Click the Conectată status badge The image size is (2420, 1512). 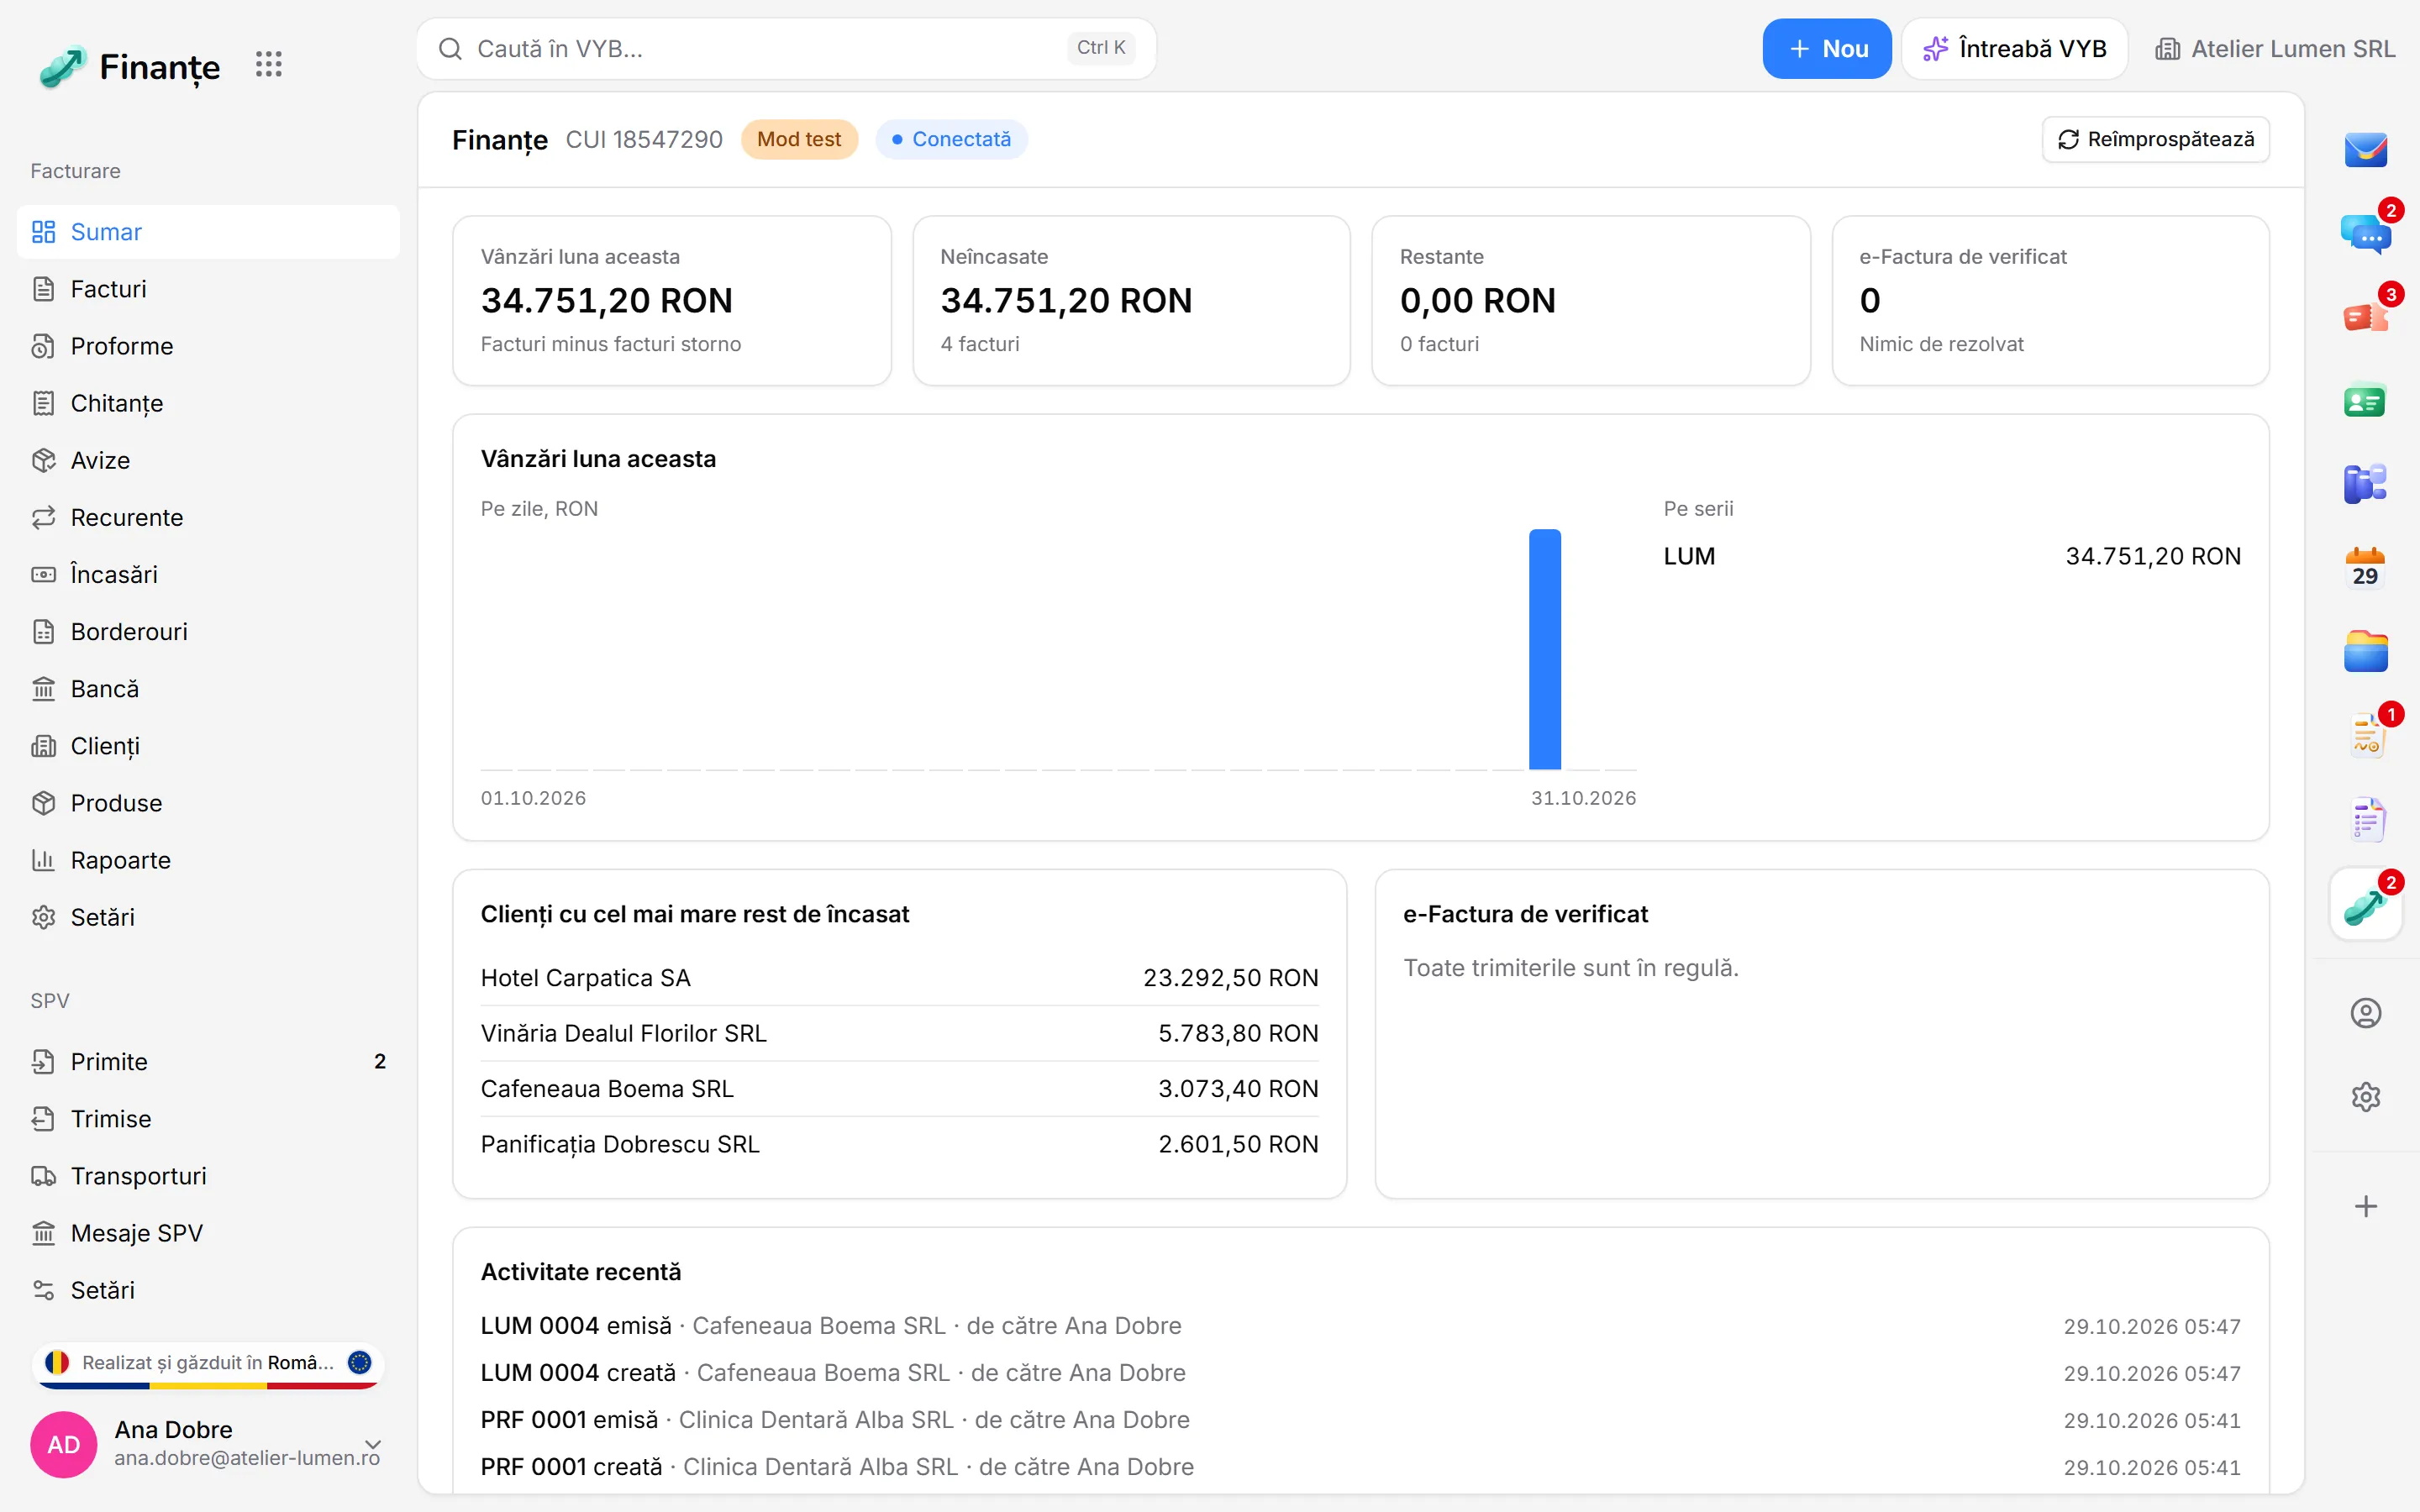click(x=951, y=139)
